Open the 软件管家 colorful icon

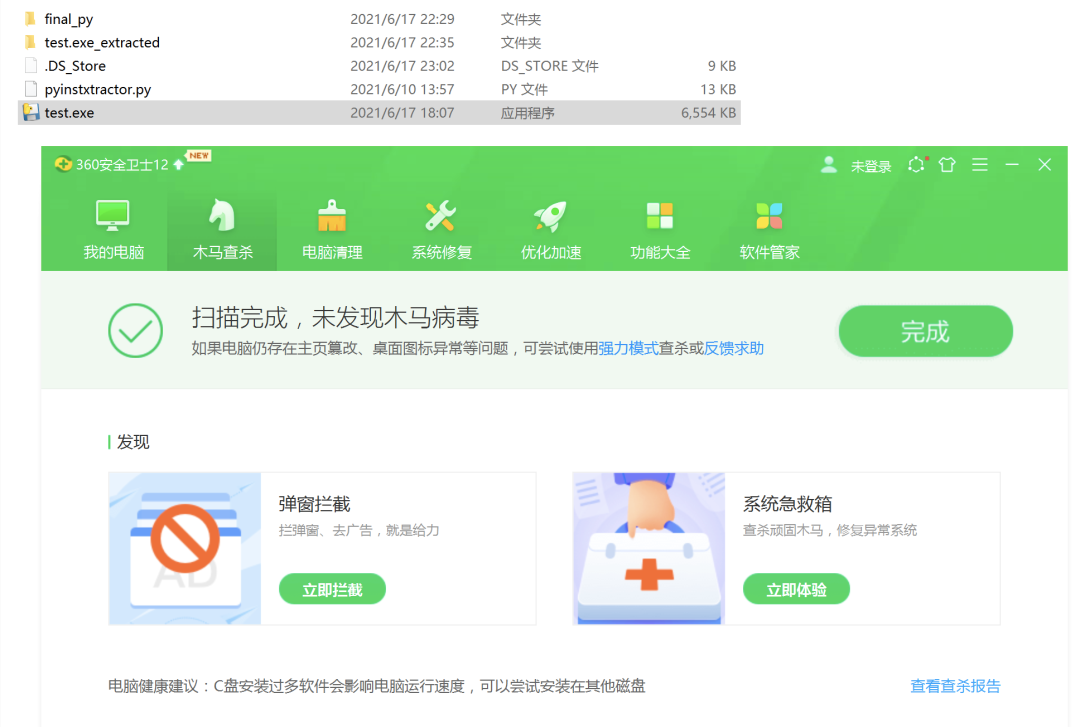click(x=769, y=216)
